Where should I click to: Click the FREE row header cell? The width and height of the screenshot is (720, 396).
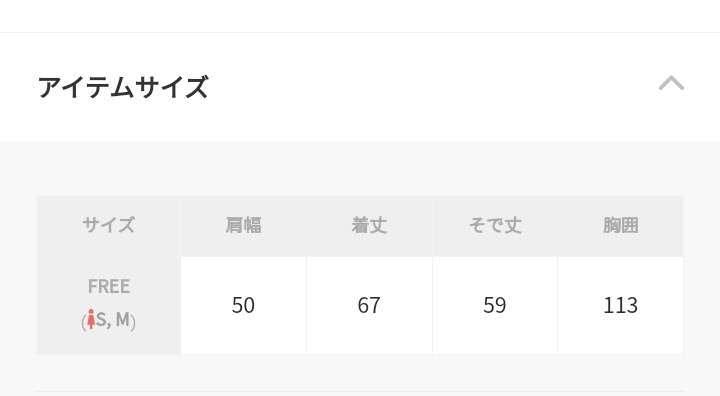pos(109,305)
